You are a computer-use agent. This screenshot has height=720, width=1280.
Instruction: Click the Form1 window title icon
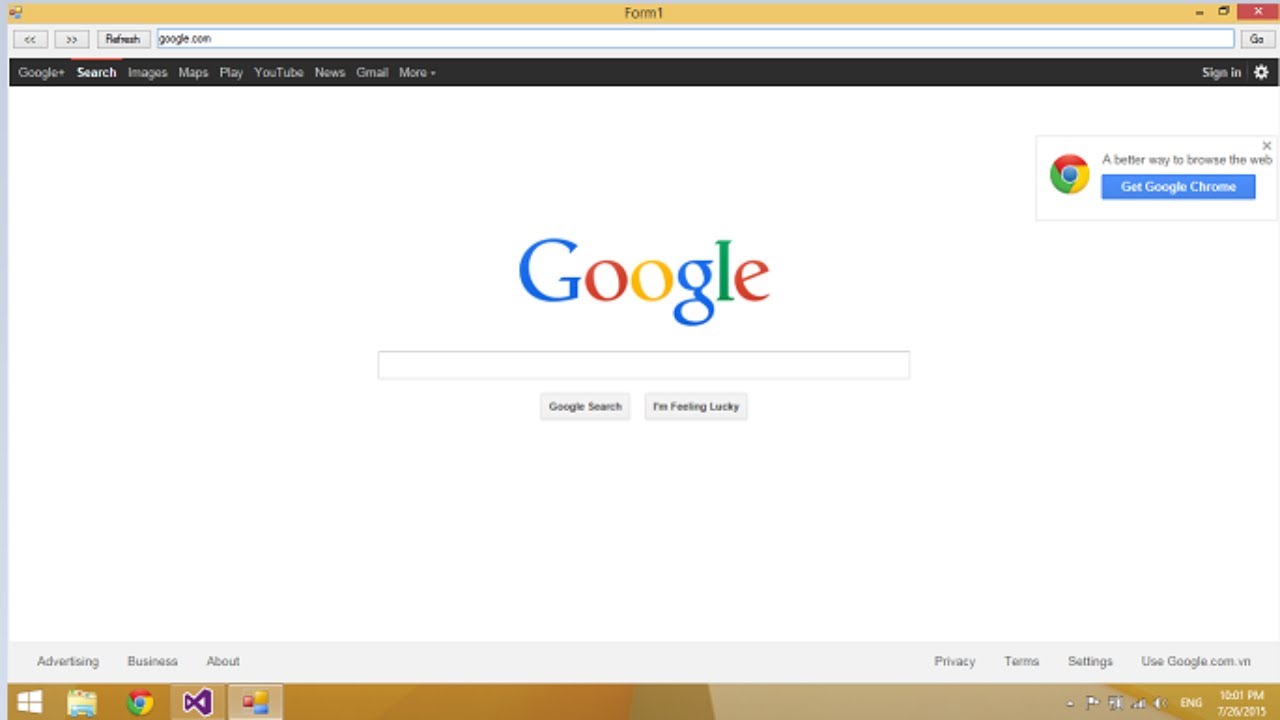[15, 12]
